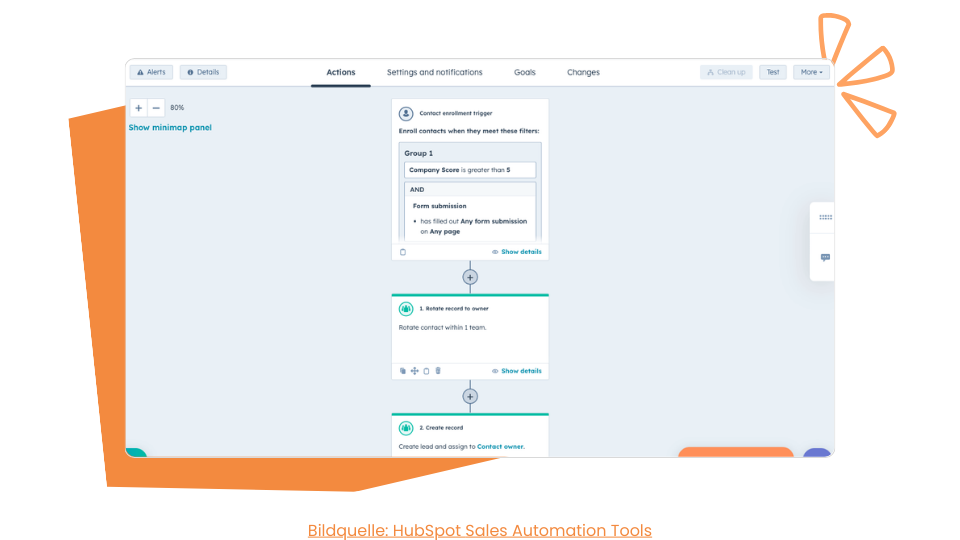
Task: Expand the More dropdown menu
Action: [811, 72]
